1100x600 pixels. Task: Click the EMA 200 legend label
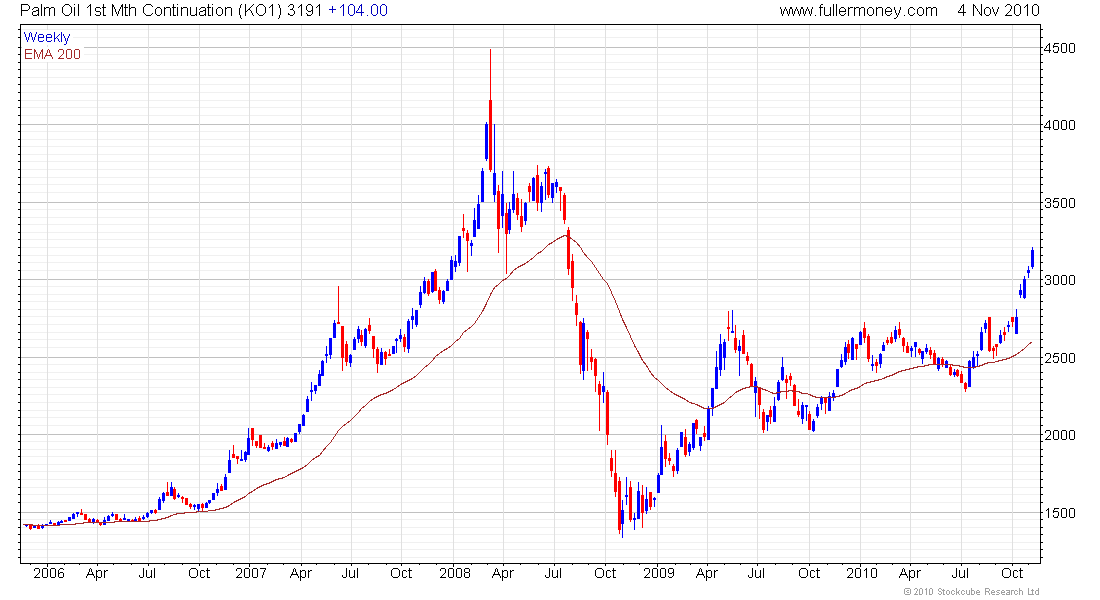click(x=52, y=54)
